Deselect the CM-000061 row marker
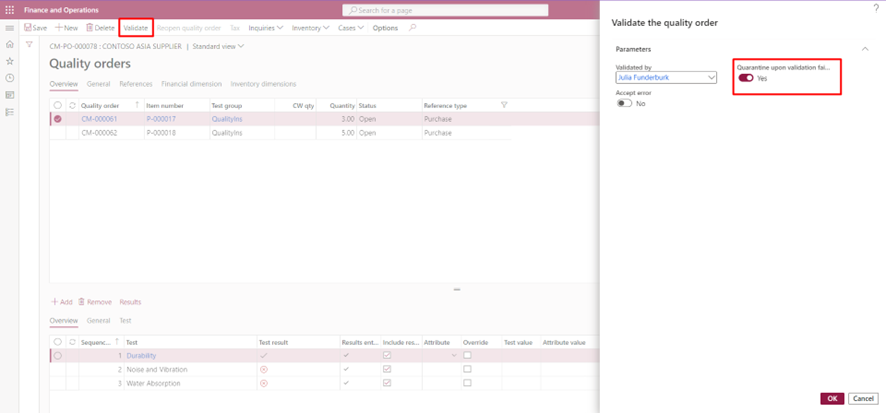The height and width of the screenshot is (413, 886). [58, 119]
